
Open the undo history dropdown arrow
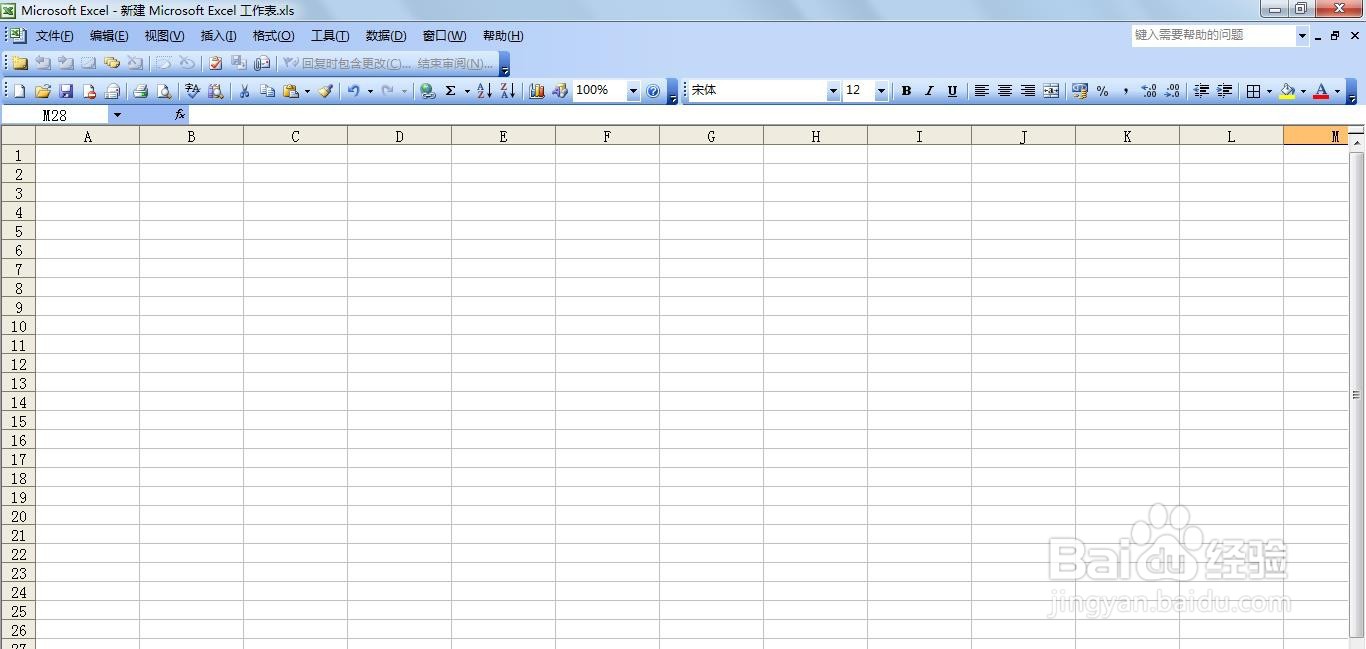370,91
